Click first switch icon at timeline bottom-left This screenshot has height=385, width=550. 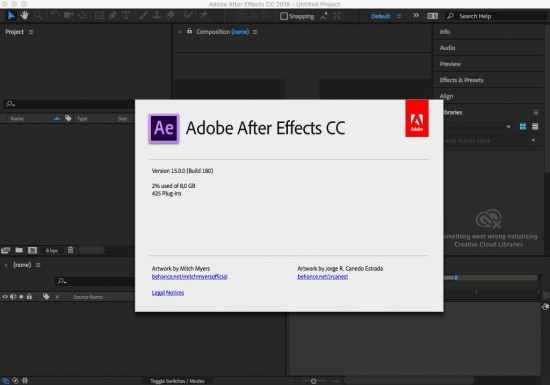[5, 380]
